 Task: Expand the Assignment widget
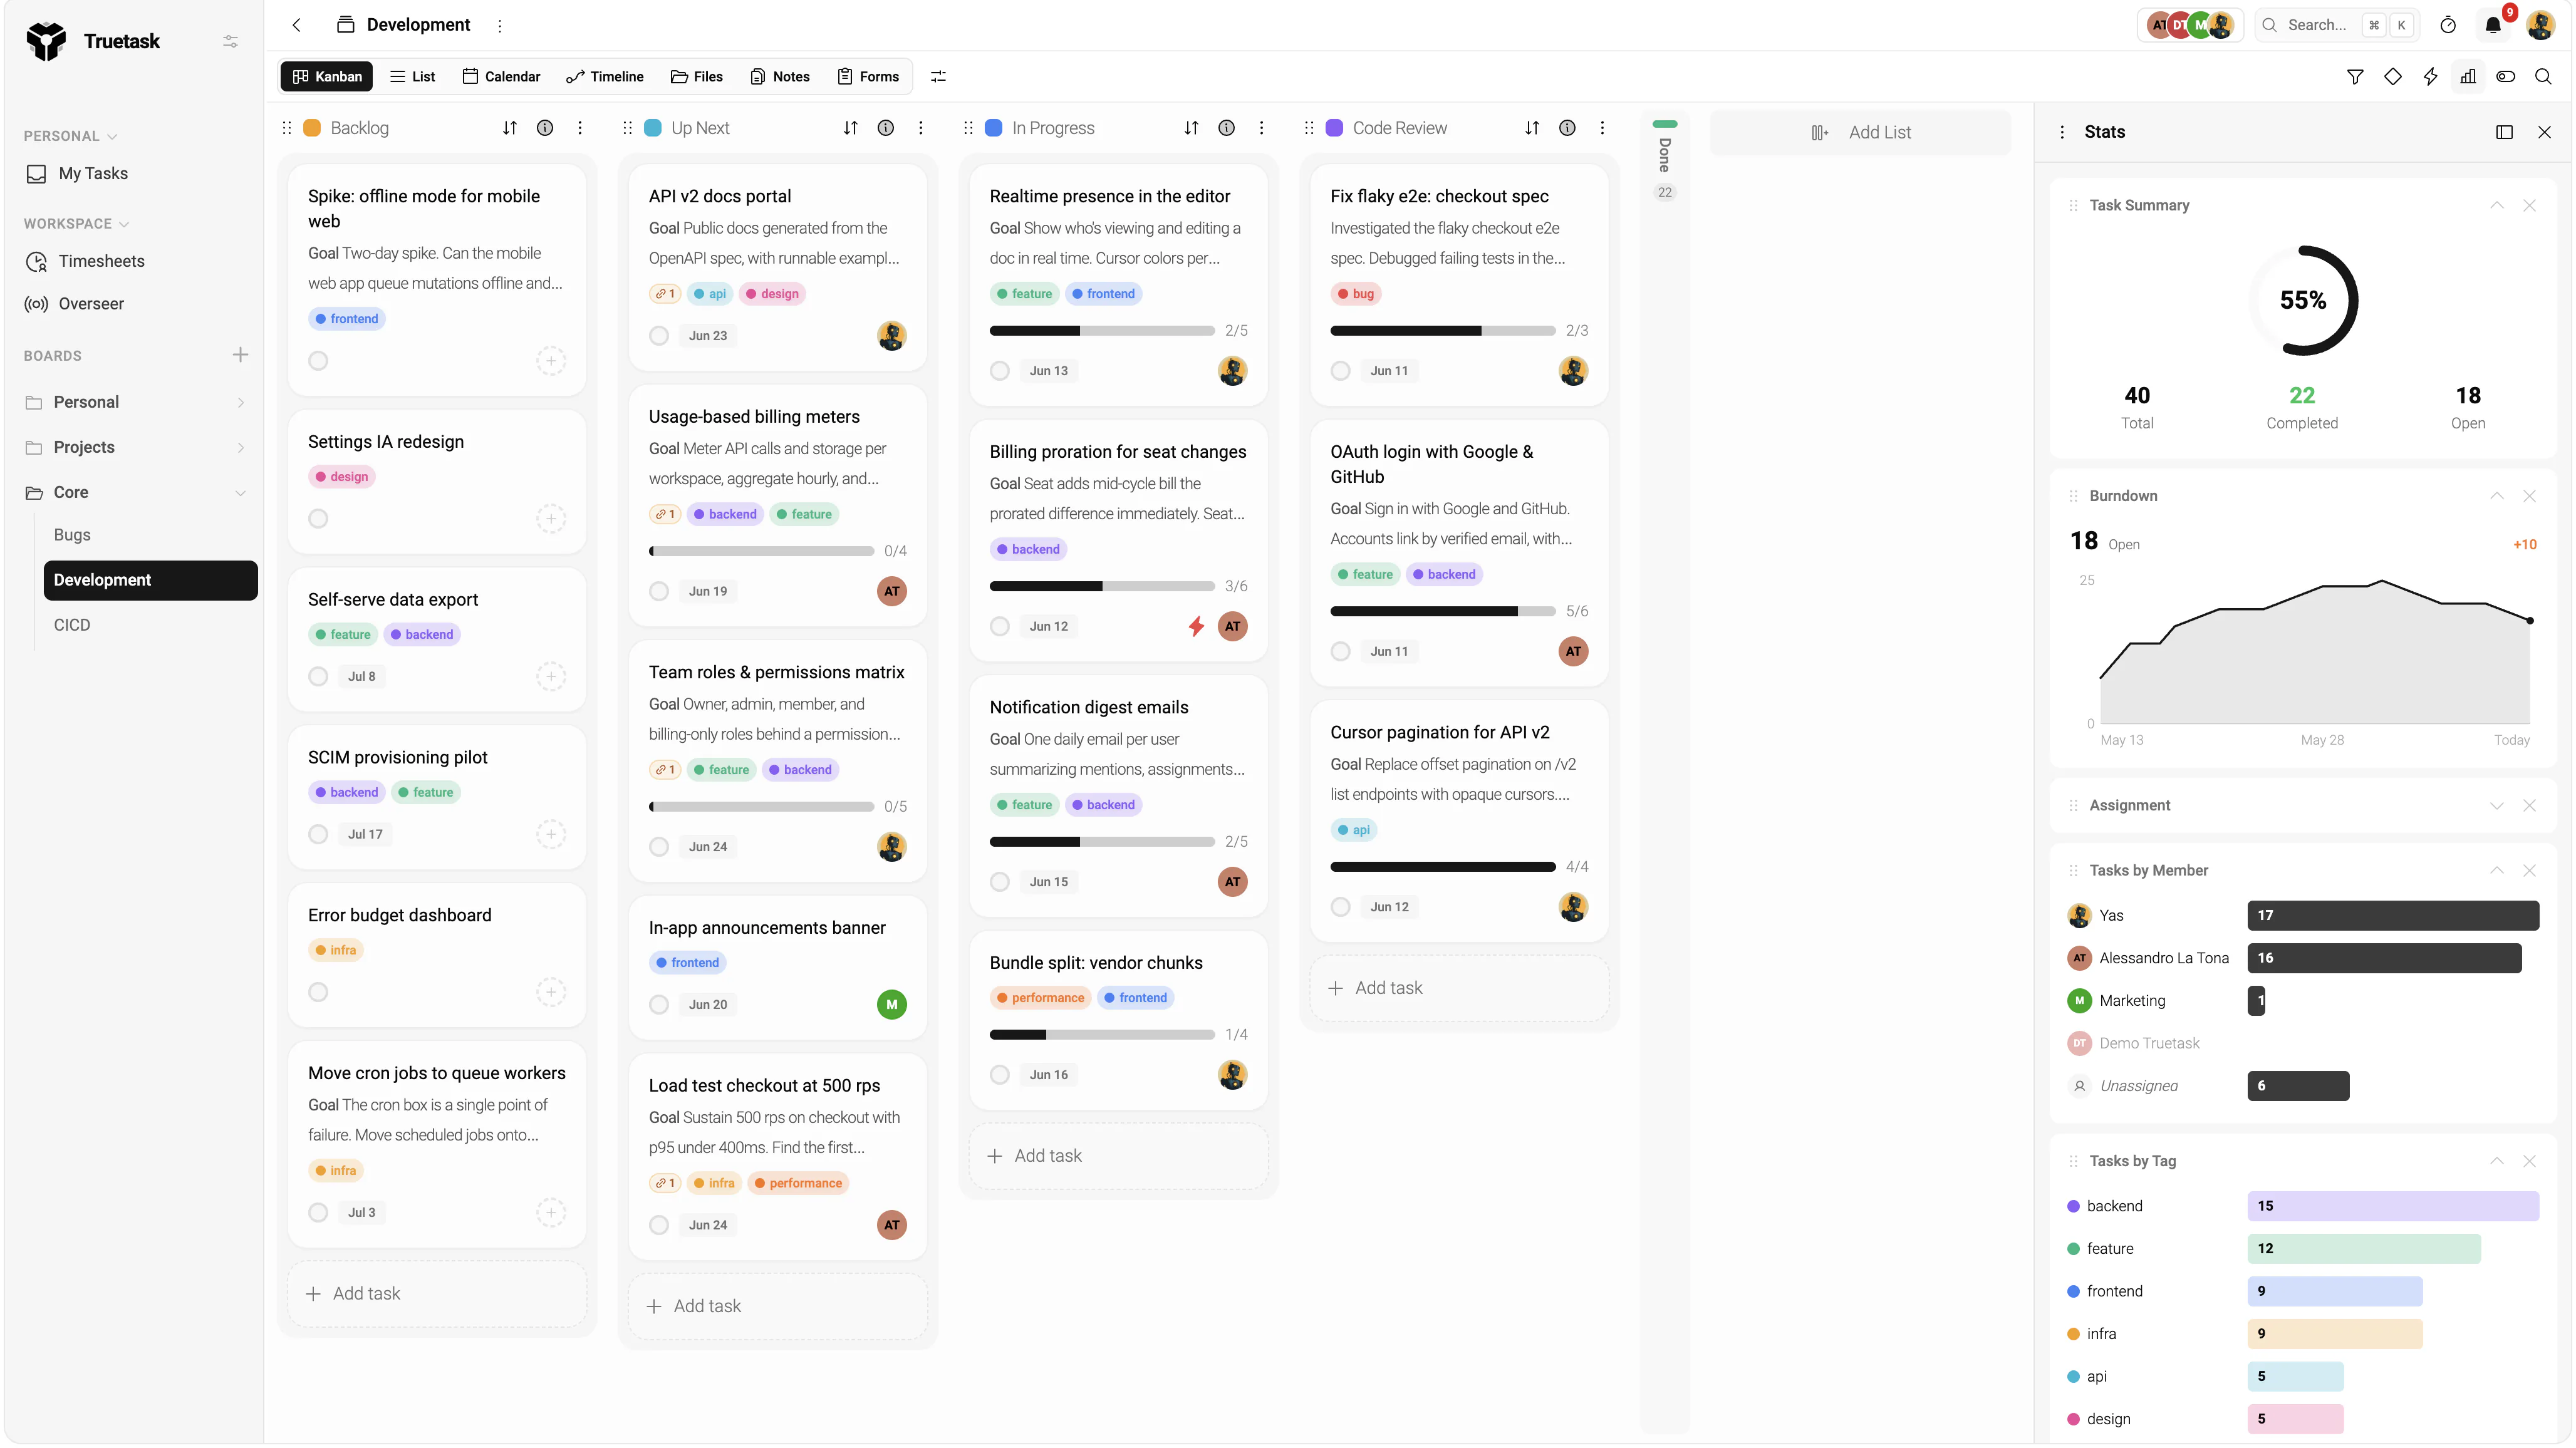point(2497,806)
